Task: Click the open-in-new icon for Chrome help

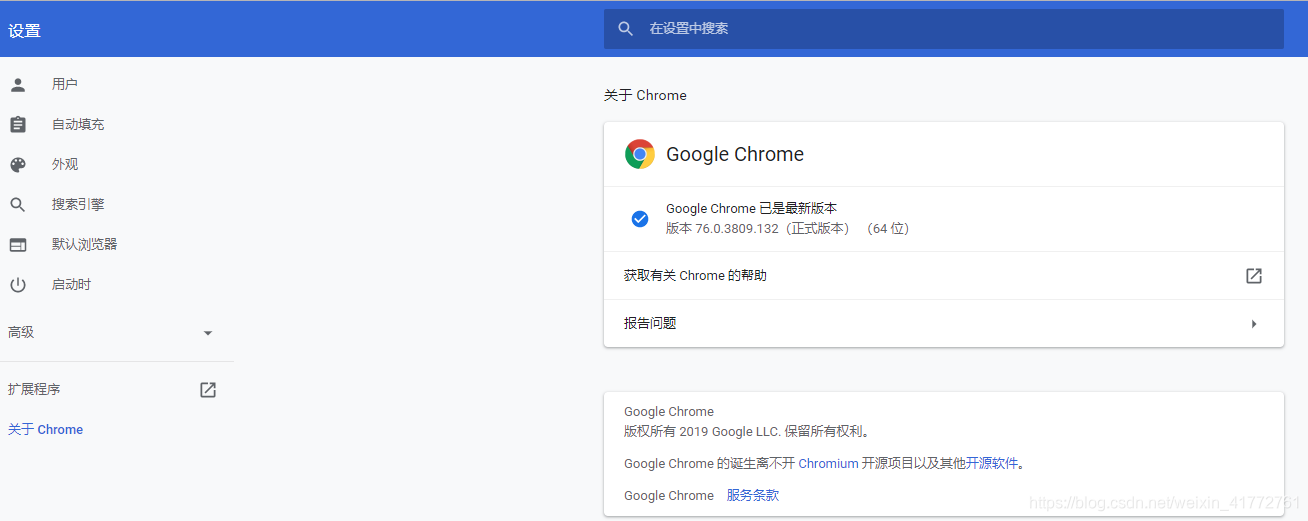Action: pyautogui.click(x=1254, y=276)
